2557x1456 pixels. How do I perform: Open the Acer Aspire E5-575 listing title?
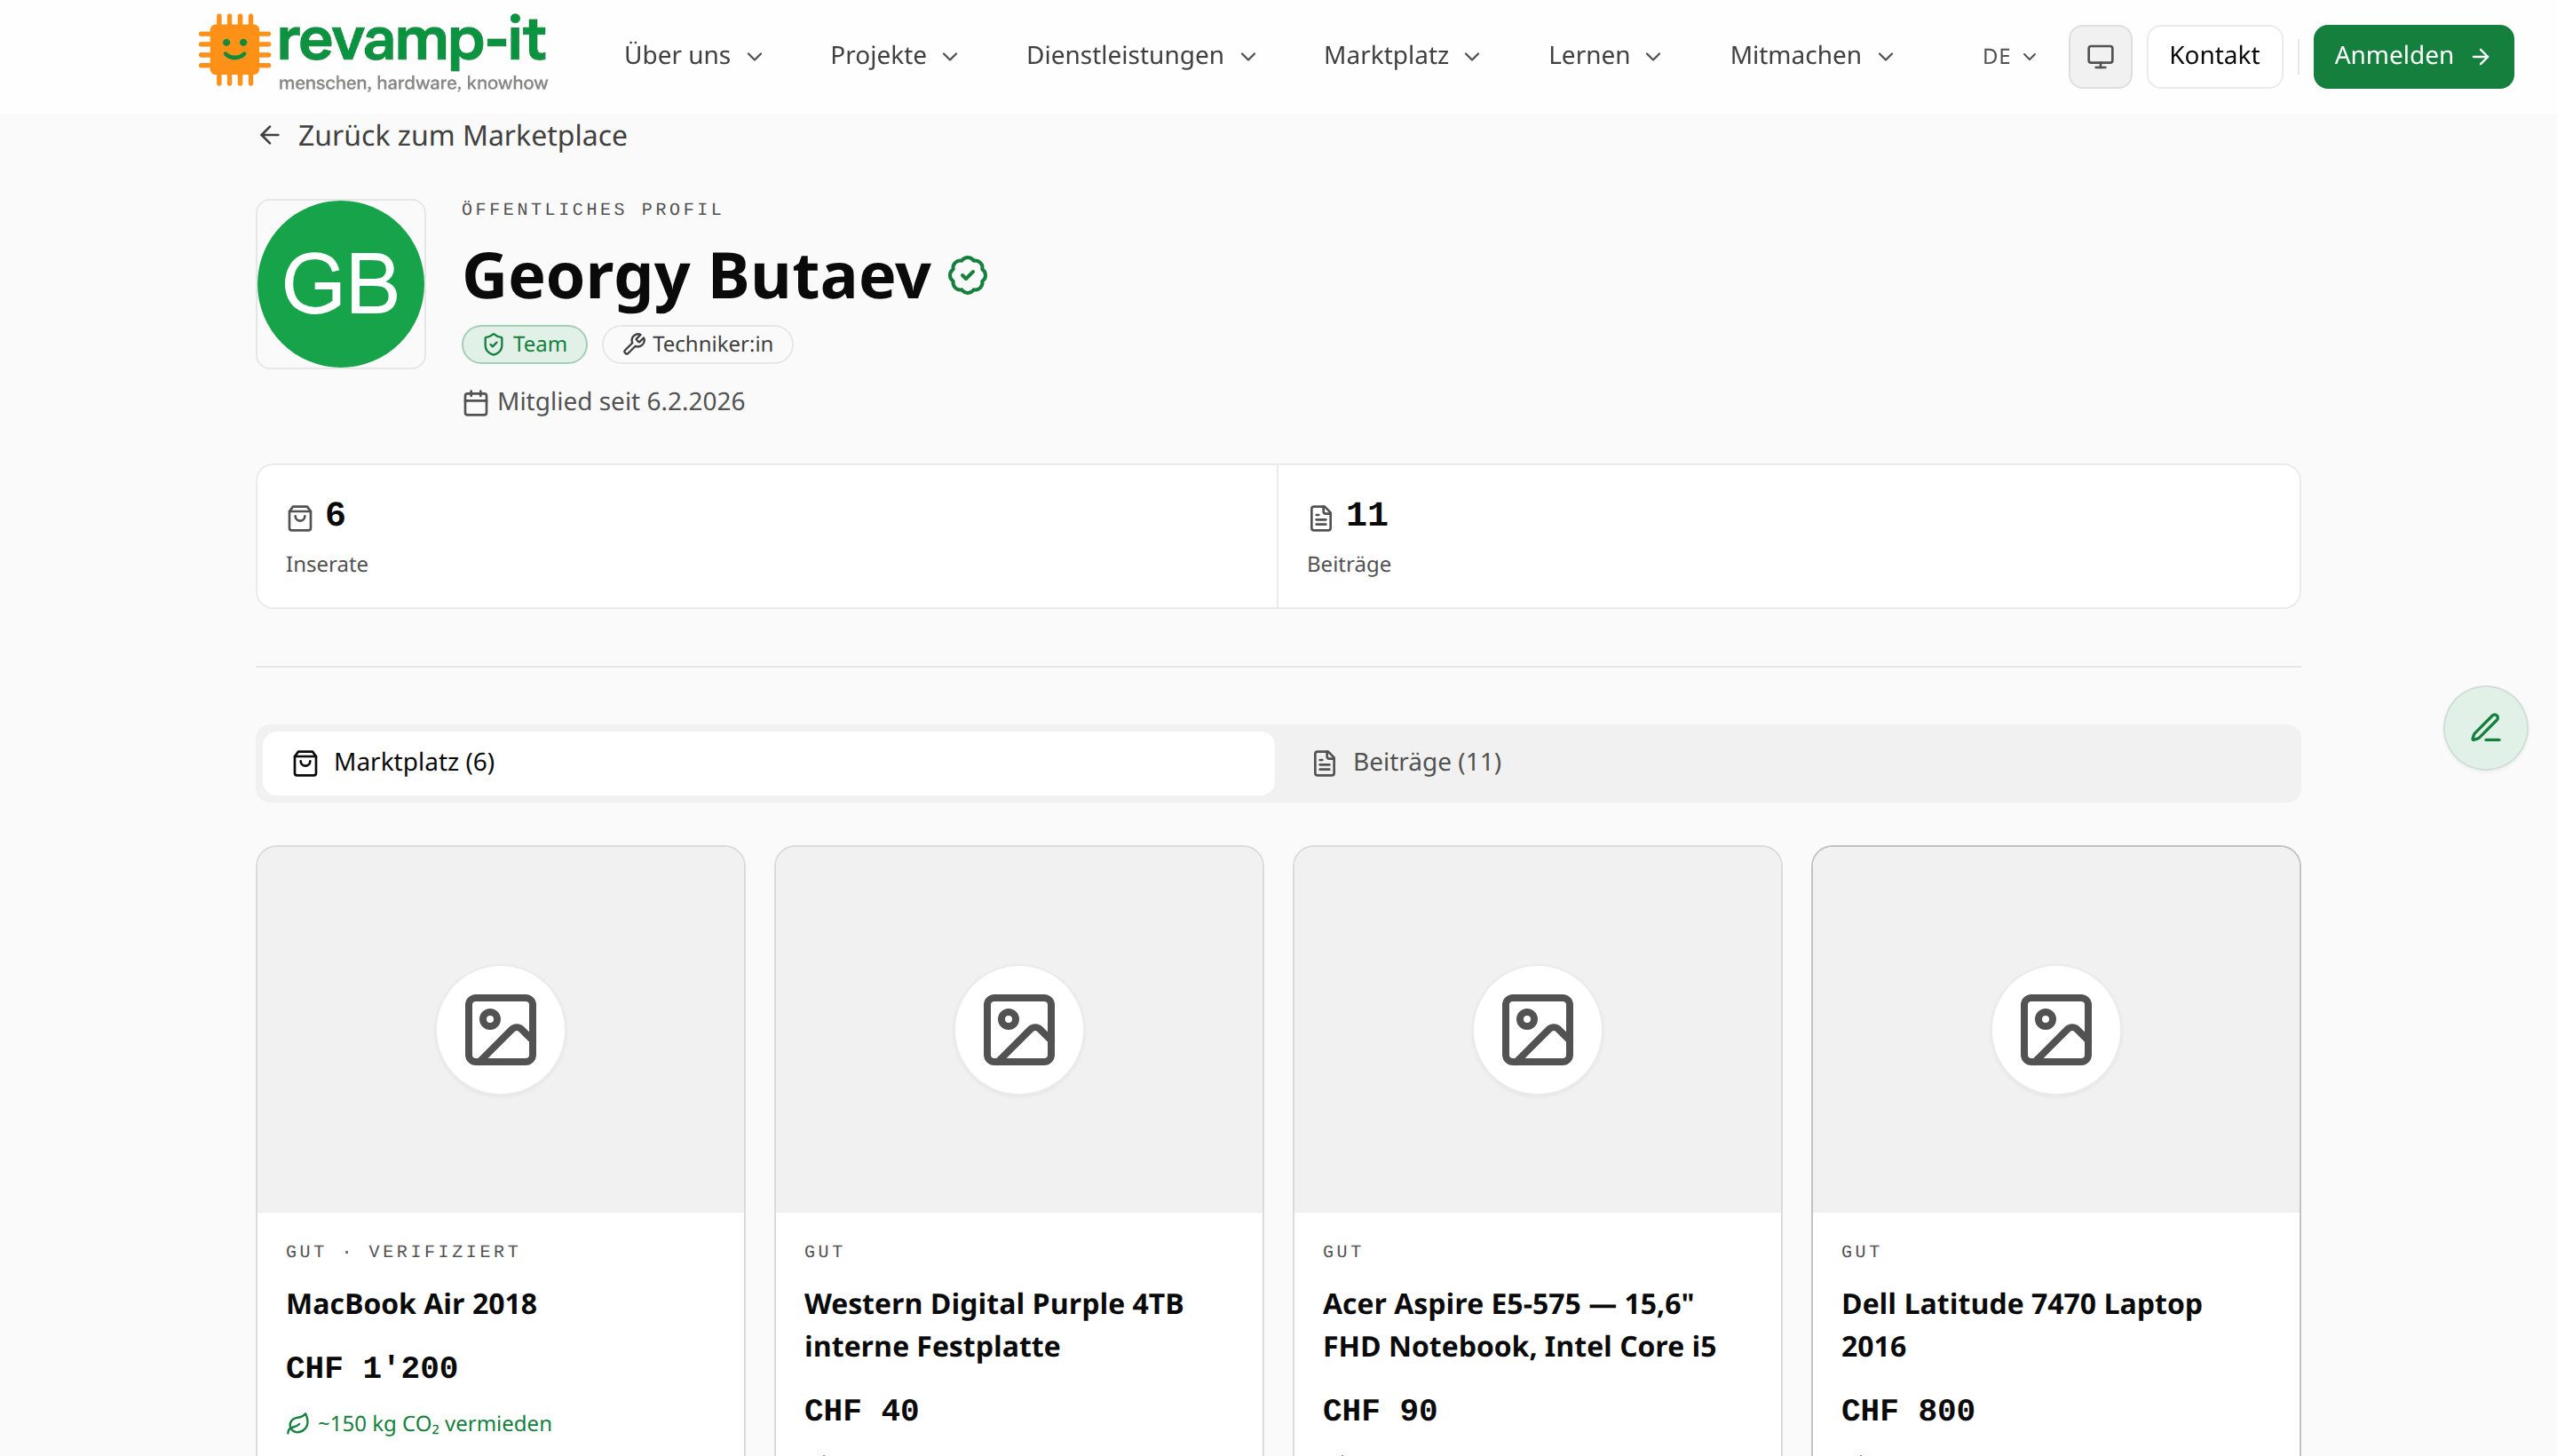click(x=1519, y=1325)
